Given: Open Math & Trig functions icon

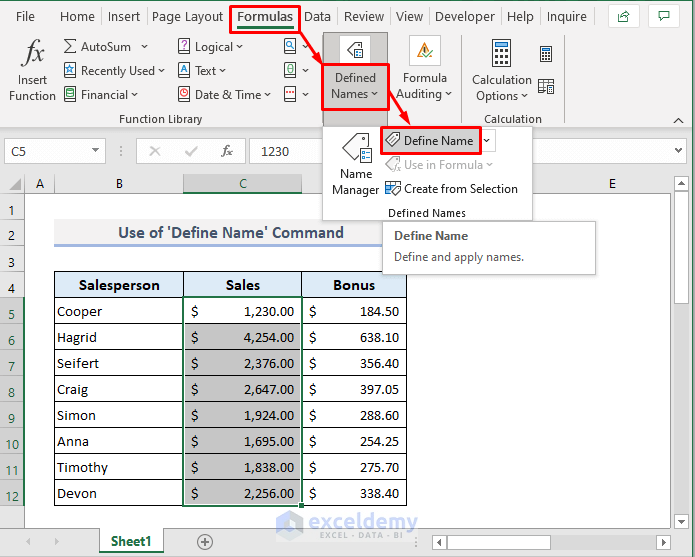Looking at the screenshot, I should pos(290,70).
